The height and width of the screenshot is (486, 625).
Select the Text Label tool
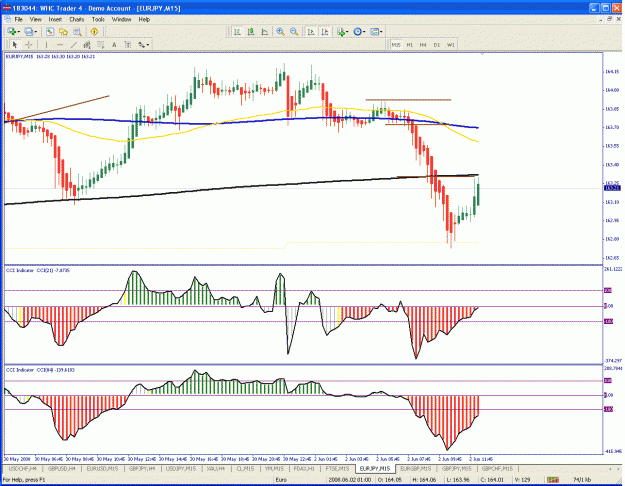point(128,45)
